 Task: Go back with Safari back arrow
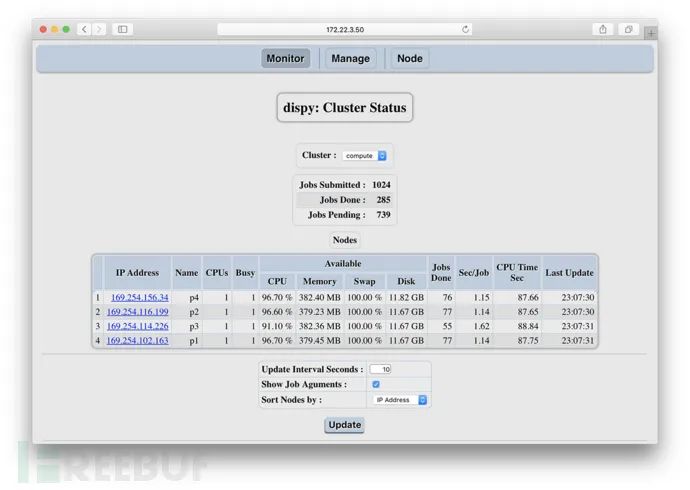tap(84, 29)
